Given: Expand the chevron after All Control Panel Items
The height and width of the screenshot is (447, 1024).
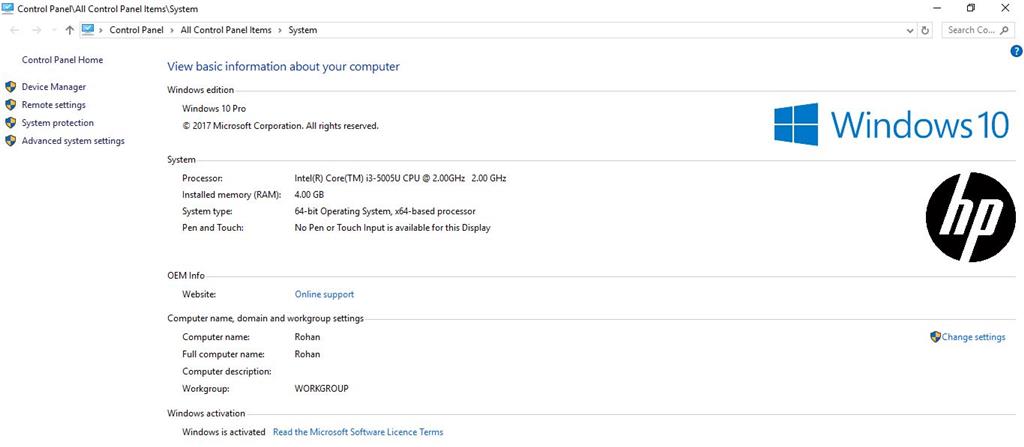Looking at the screenshot, I should point(280,30).
